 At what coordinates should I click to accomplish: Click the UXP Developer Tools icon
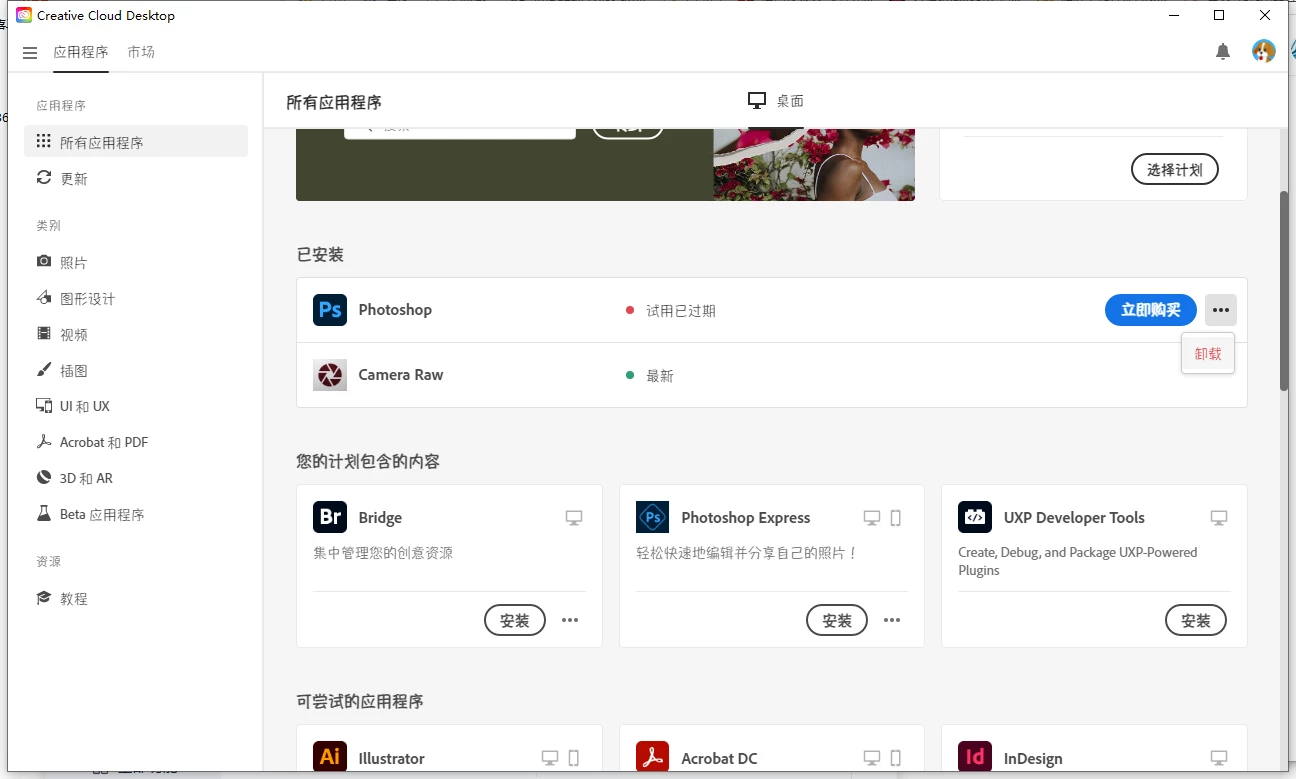coord(975,517)
